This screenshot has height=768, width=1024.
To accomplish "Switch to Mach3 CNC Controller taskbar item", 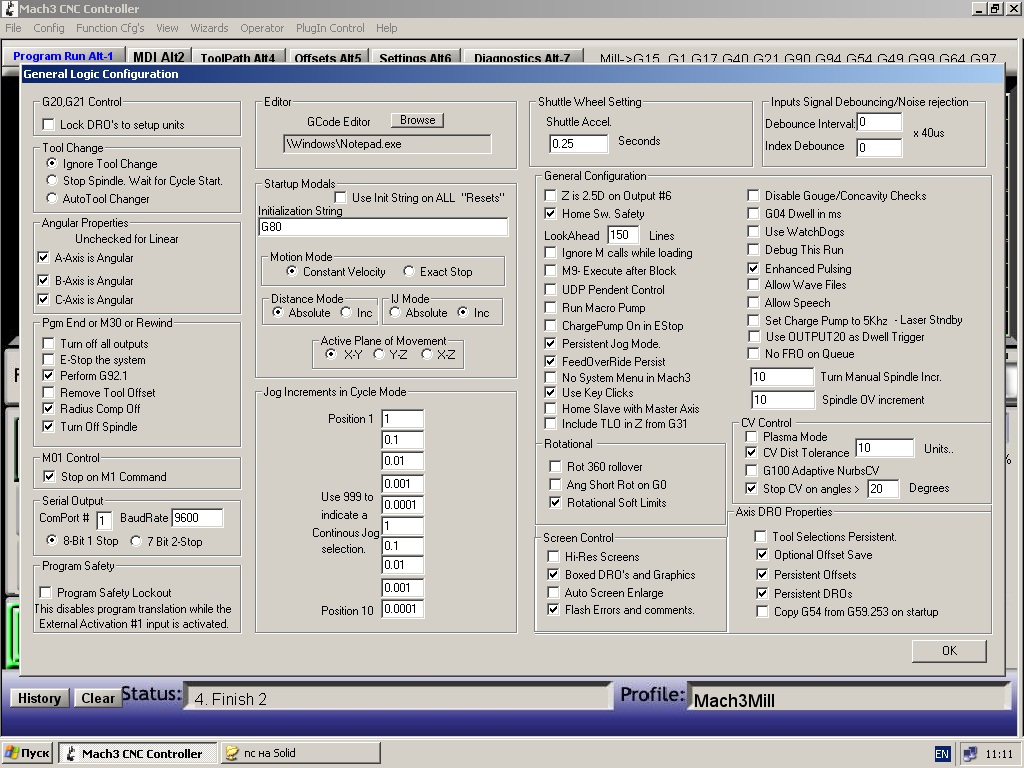I will (138, 753).
